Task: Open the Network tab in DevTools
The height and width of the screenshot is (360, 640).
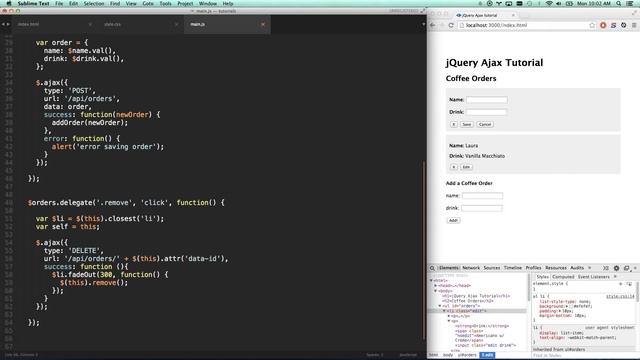Action: pos(471,268)
